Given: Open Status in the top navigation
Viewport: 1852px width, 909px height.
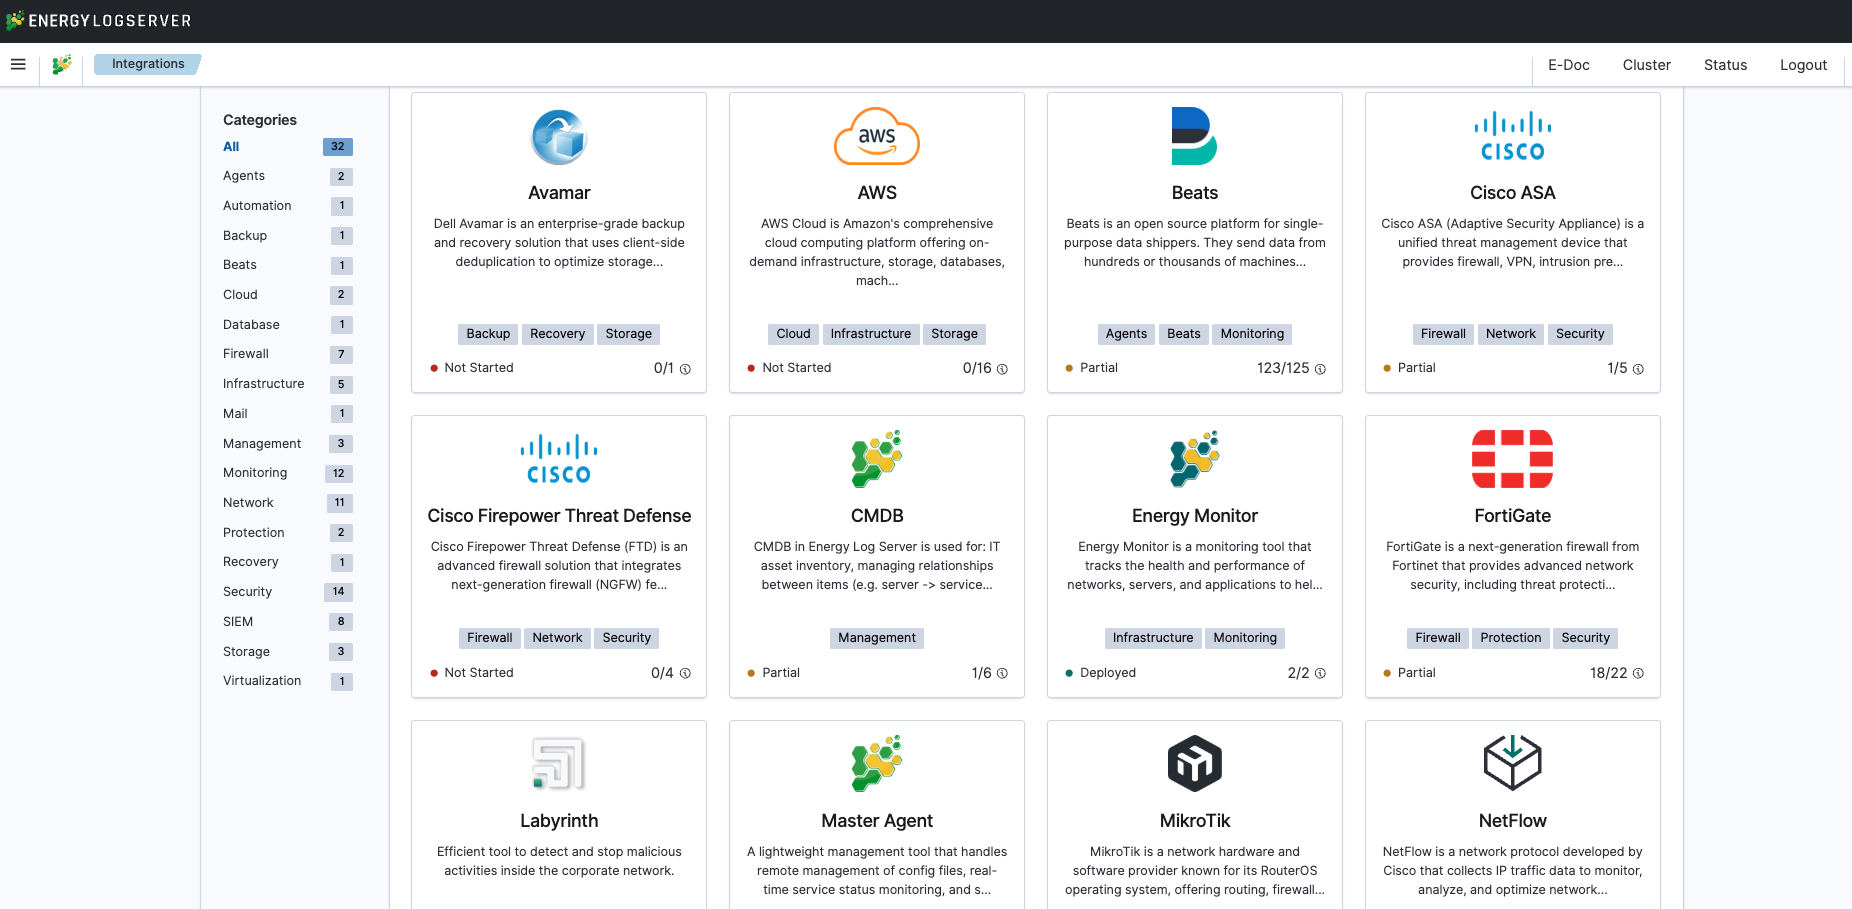Looking at the screenshot, I should 1725,65.
